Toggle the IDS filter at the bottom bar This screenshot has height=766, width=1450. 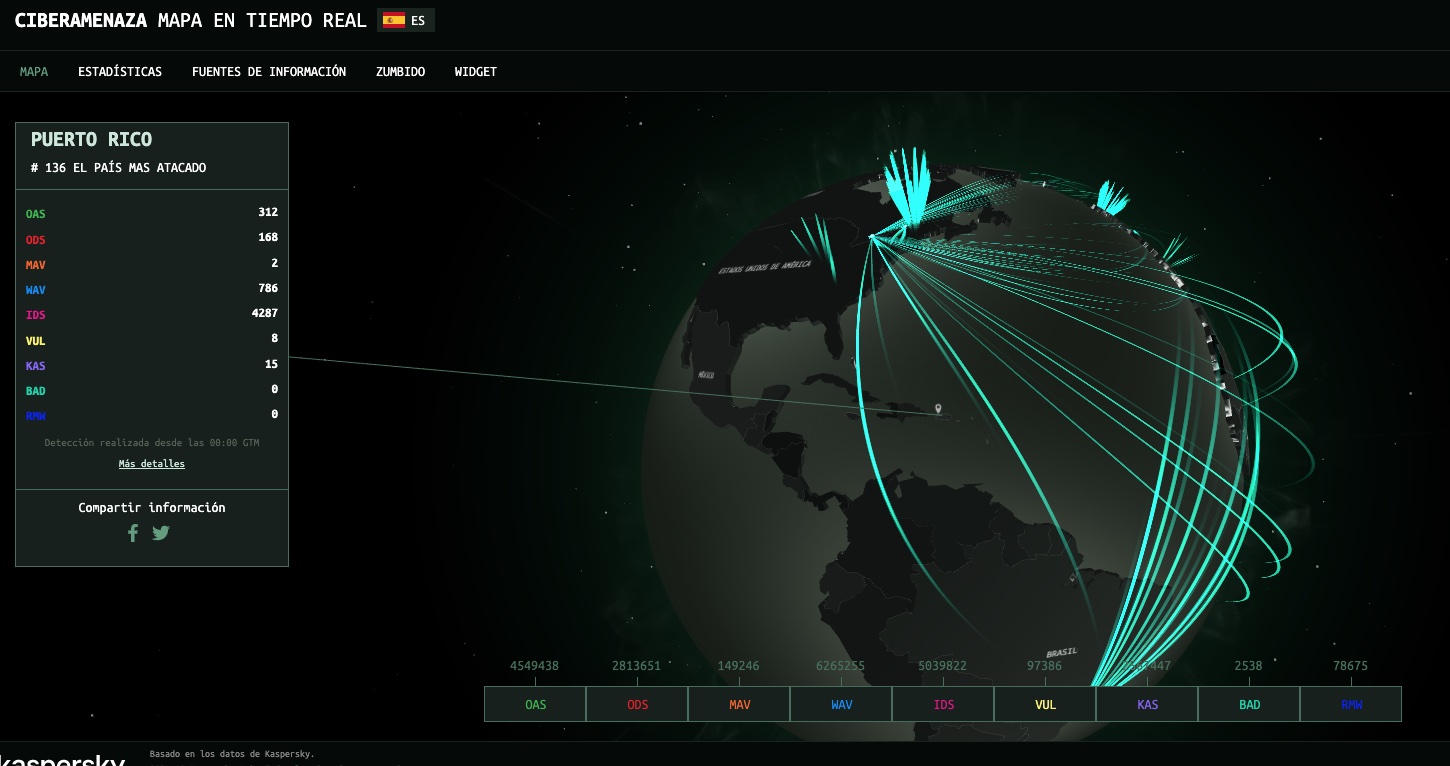pyautogui.click(x=943, y=704)
